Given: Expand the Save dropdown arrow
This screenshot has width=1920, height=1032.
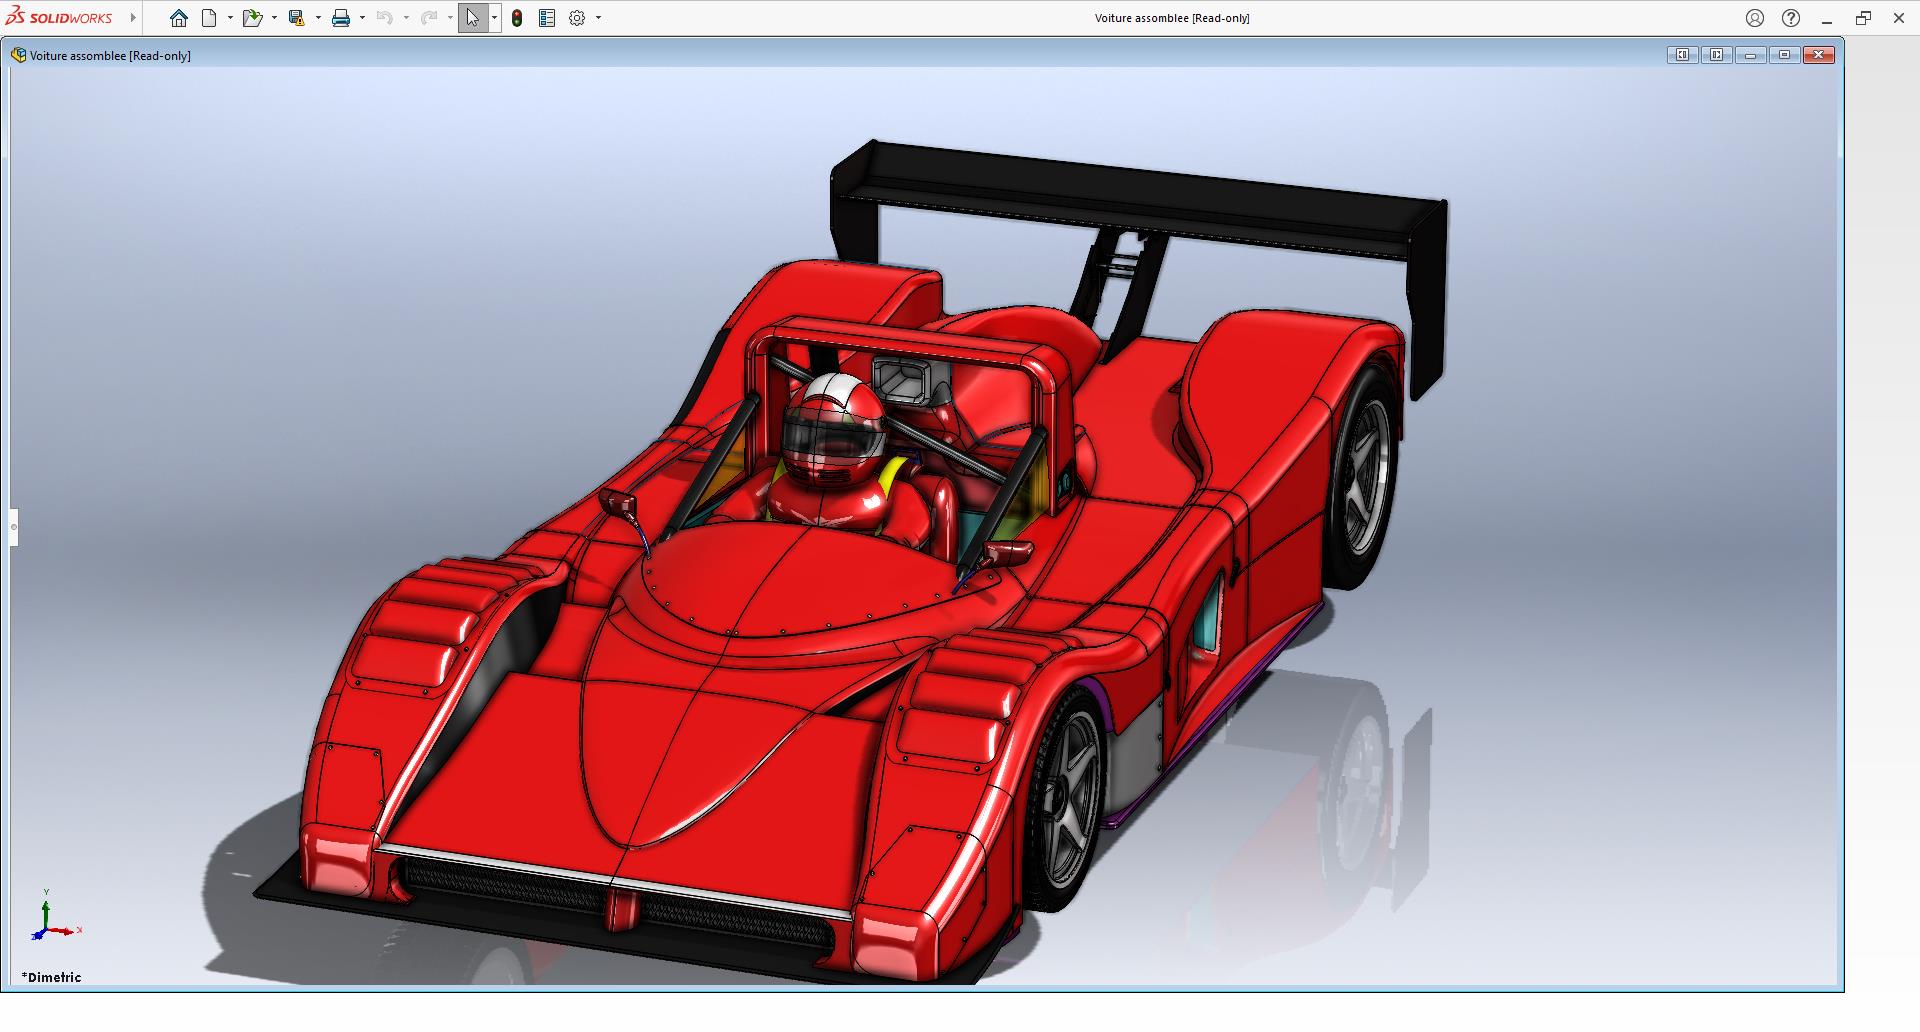Looking at the screenshot, I should tap(318, 18).
